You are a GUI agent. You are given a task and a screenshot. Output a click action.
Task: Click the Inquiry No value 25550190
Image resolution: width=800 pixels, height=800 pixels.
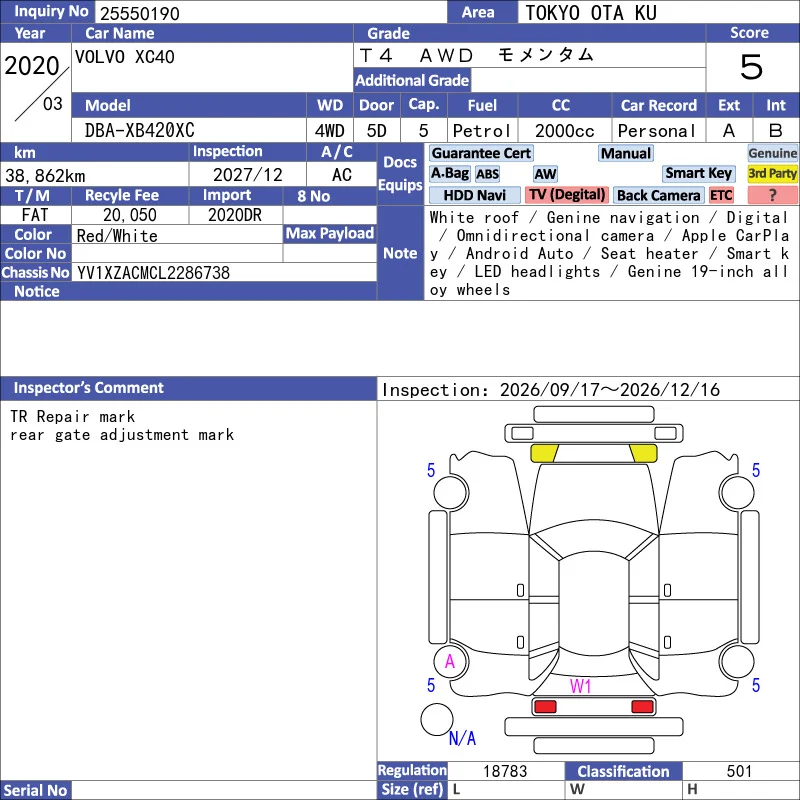tap(140, 13)
